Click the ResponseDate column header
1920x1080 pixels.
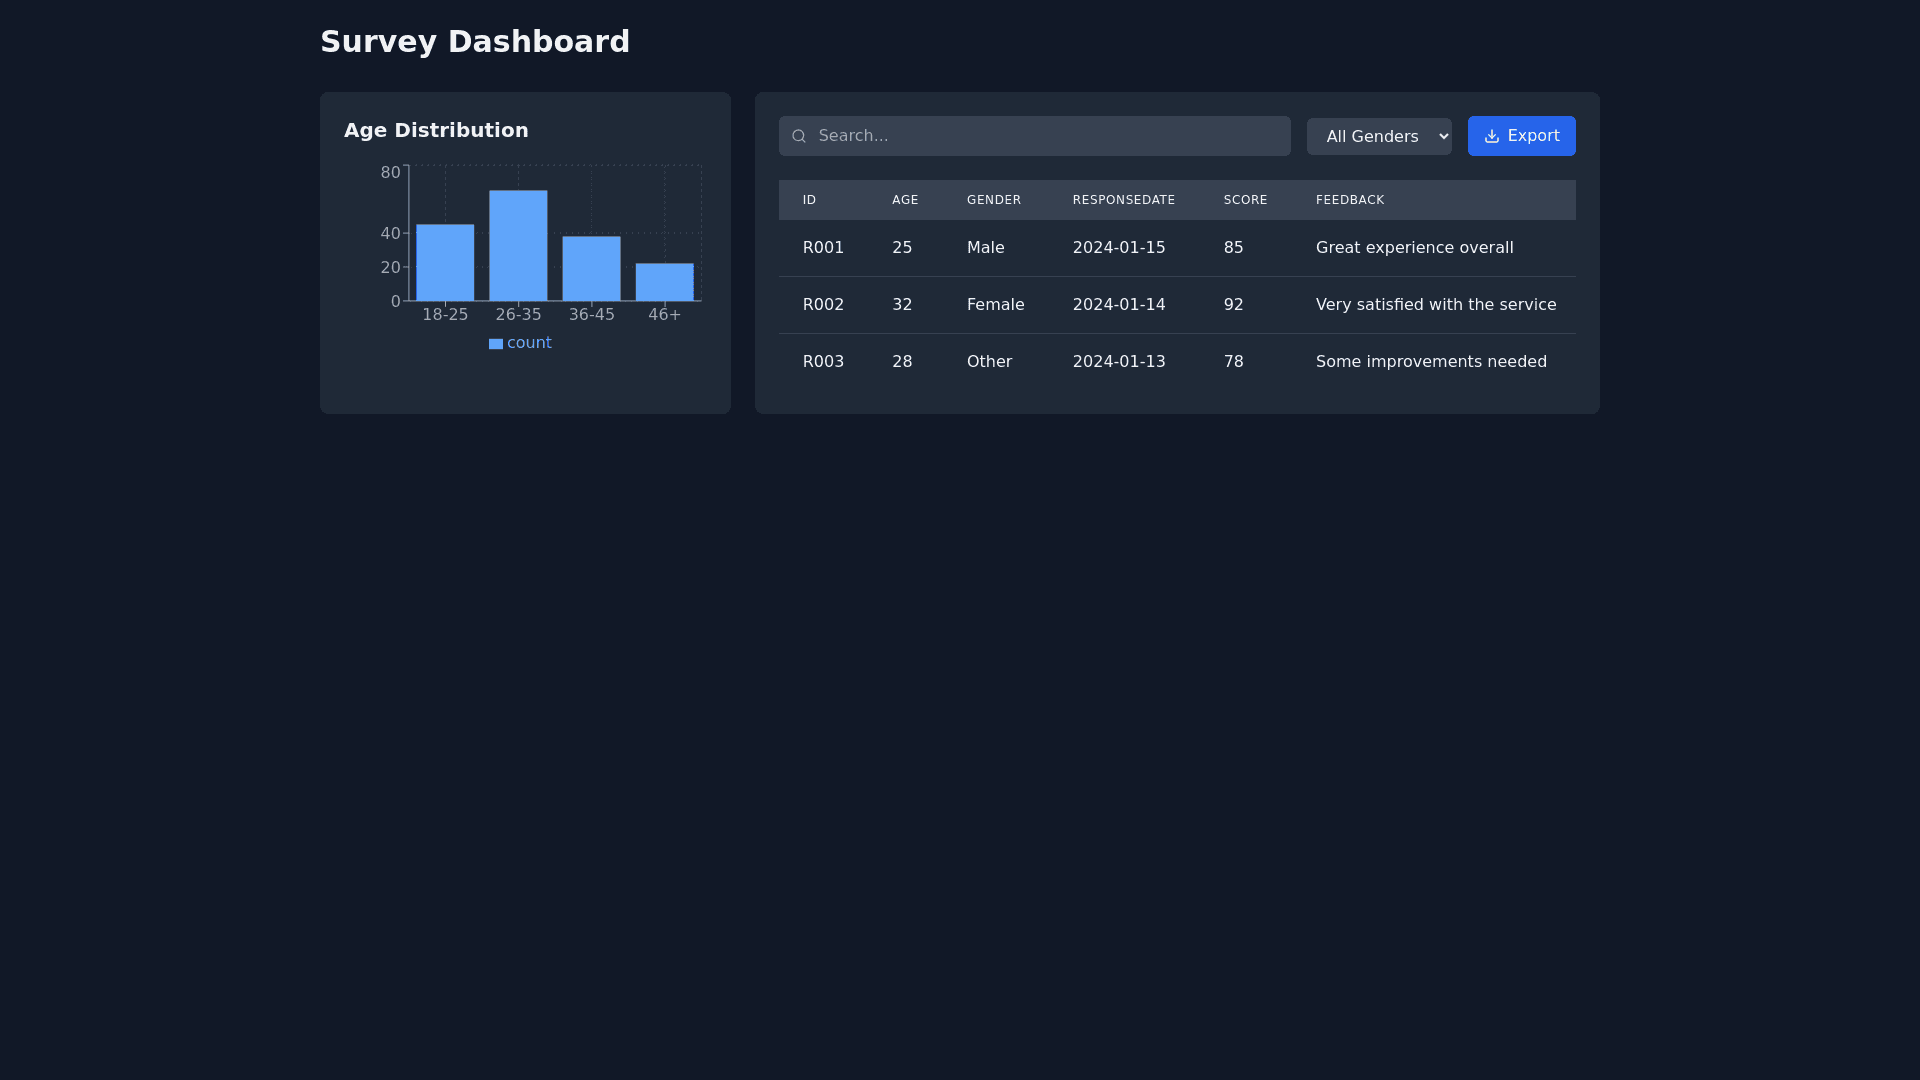tap(1123, 200)
